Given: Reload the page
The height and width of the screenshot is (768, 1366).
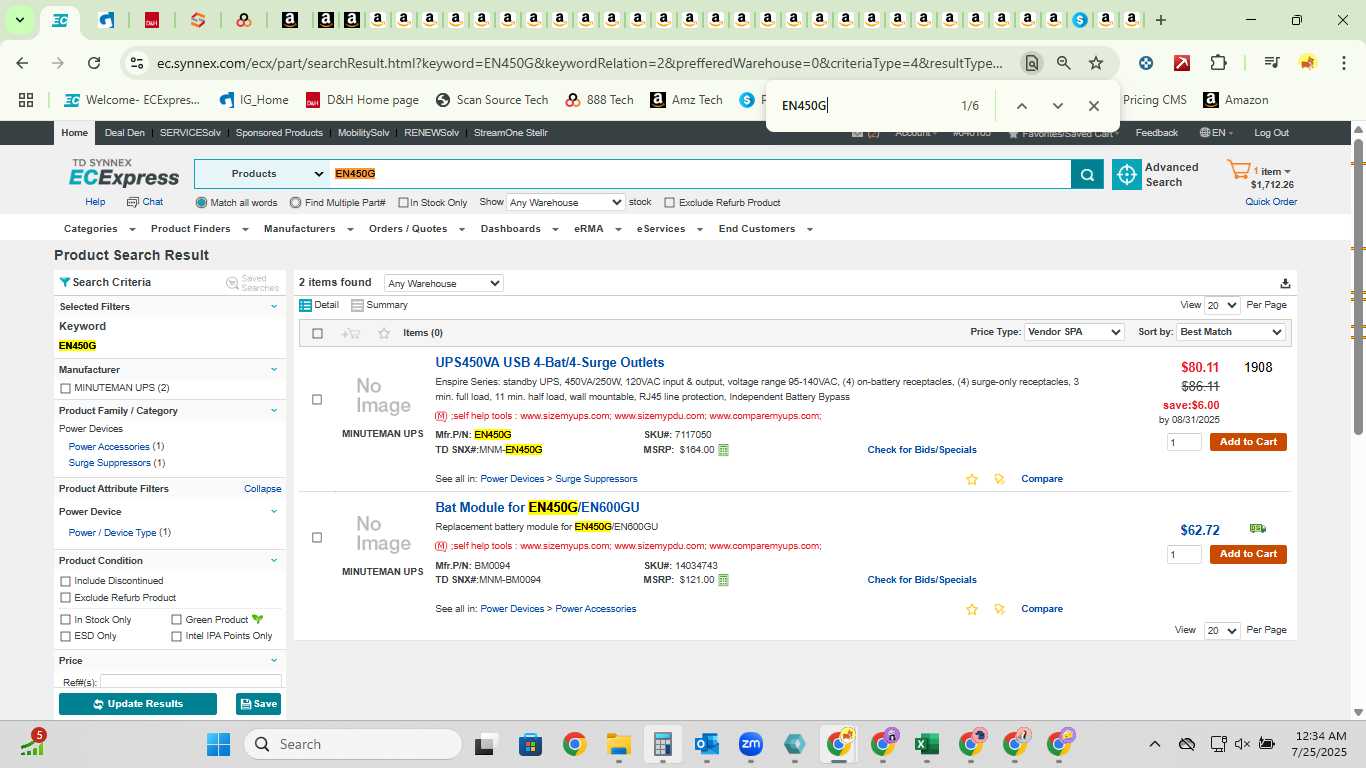Looking at the screenshot, I should (x=94, y=63).
